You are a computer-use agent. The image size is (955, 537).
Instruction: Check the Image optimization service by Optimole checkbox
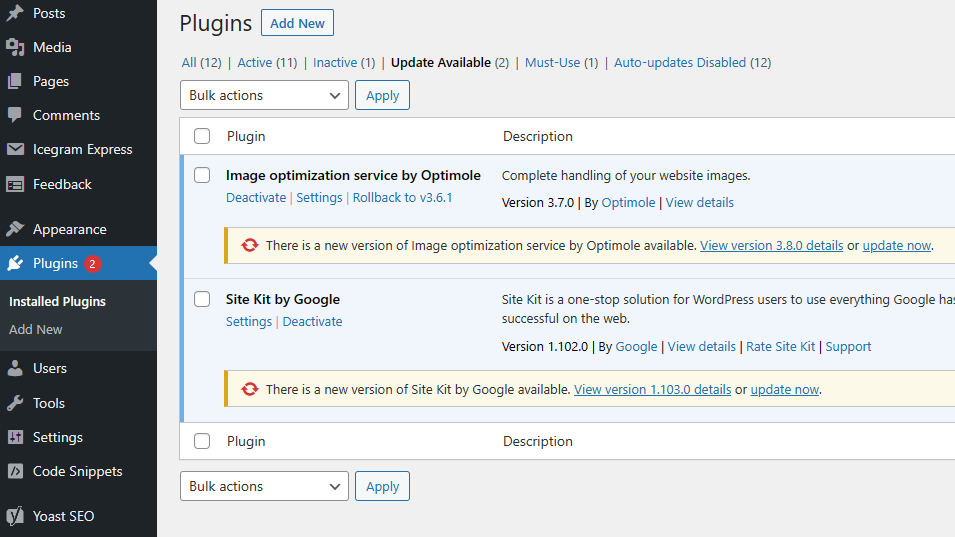202,175
